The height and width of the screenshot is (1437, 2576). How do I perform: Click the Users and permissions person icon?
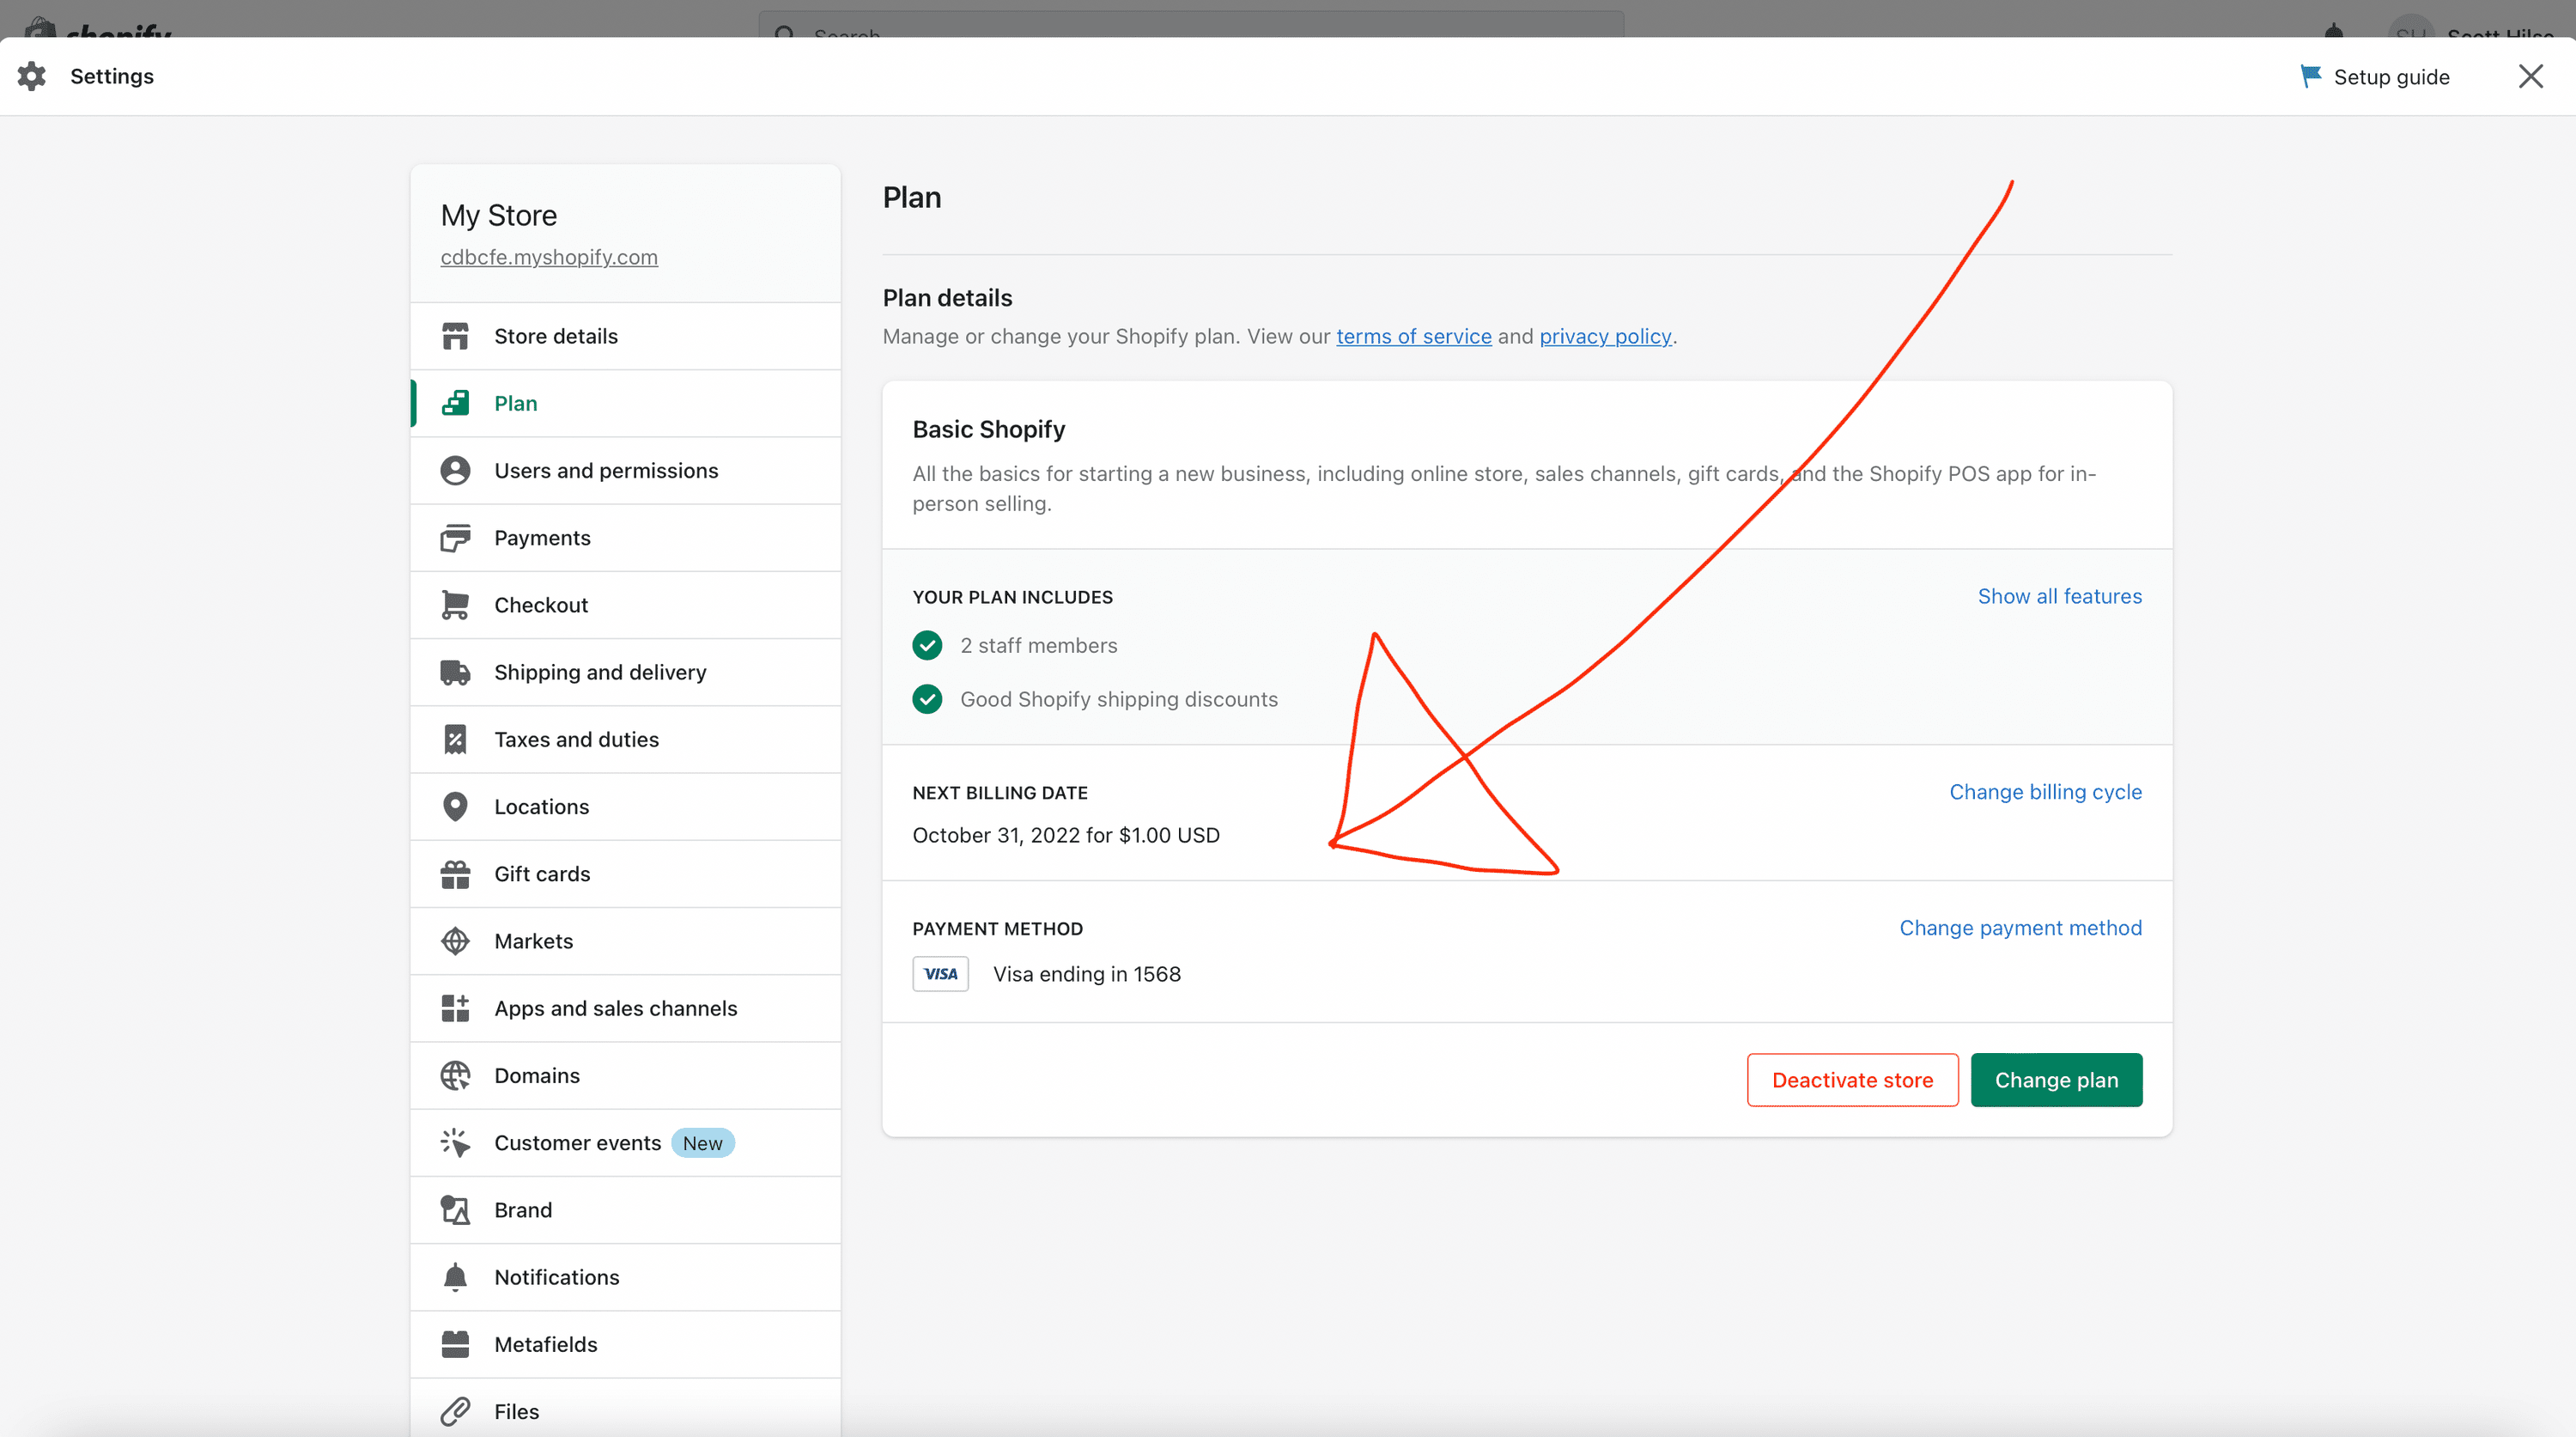tap(455, 470)
